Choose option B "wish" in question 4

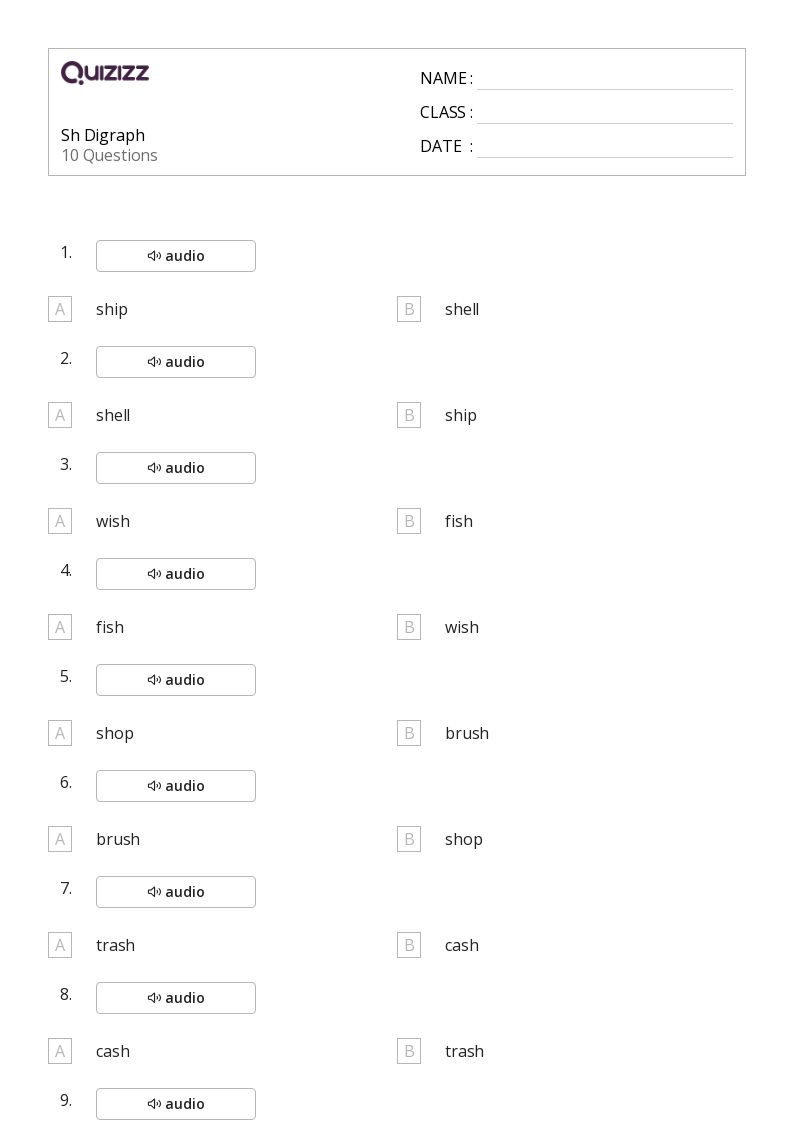pyautogui.click(x=409, y=627)
